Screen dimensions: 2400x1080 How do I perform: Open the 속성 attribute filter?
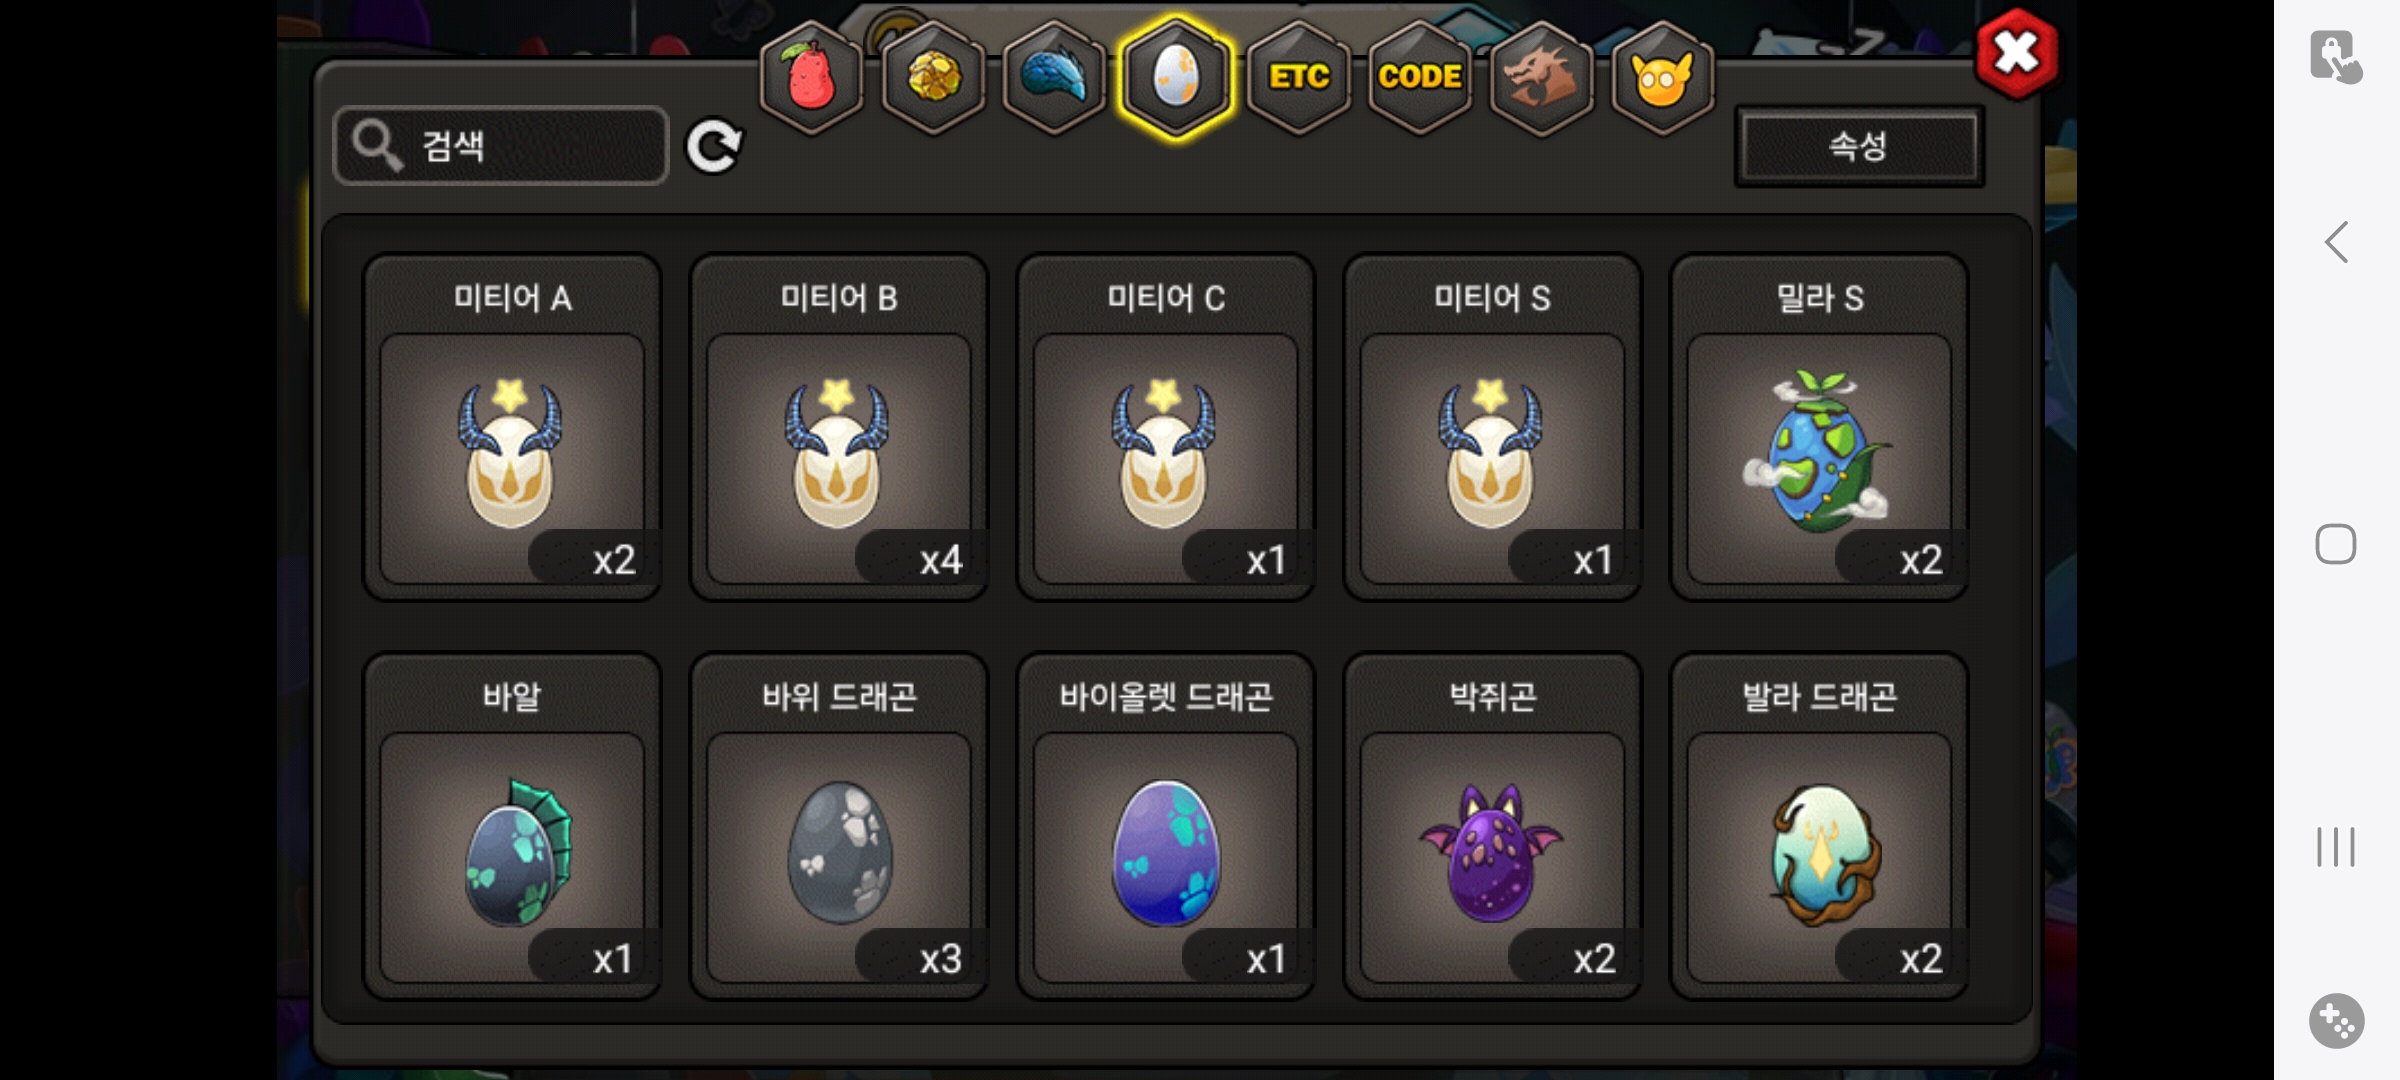(x=1859, y=146)
